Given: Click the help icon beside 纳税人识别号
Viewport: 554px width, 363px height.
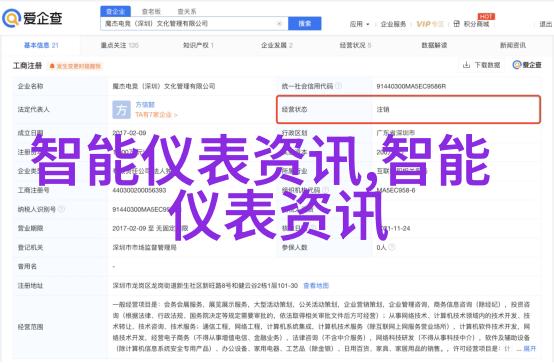Looking at the screenshot, I should click(61, 209).
